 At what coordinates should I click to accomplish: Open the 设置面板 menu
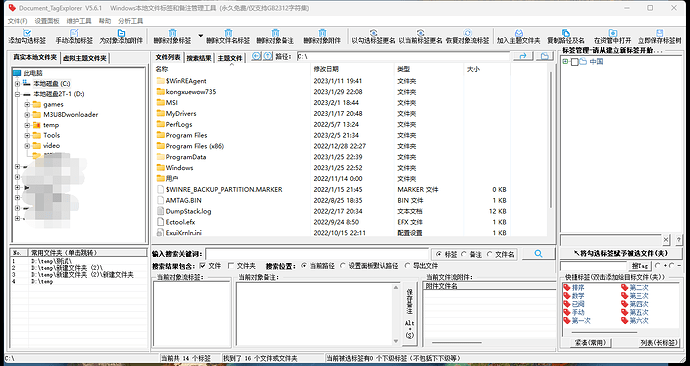point(47,21)
